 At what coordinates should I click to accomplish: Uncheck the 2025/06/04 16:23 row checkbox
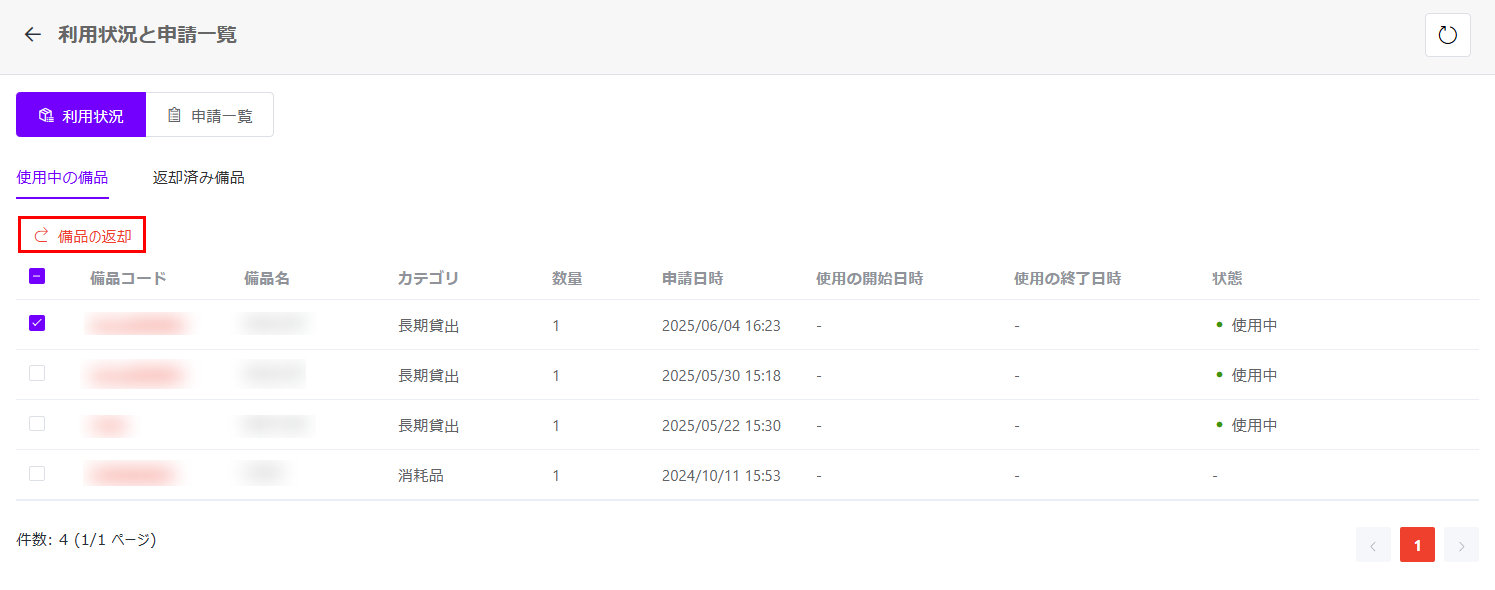(37, 323)
